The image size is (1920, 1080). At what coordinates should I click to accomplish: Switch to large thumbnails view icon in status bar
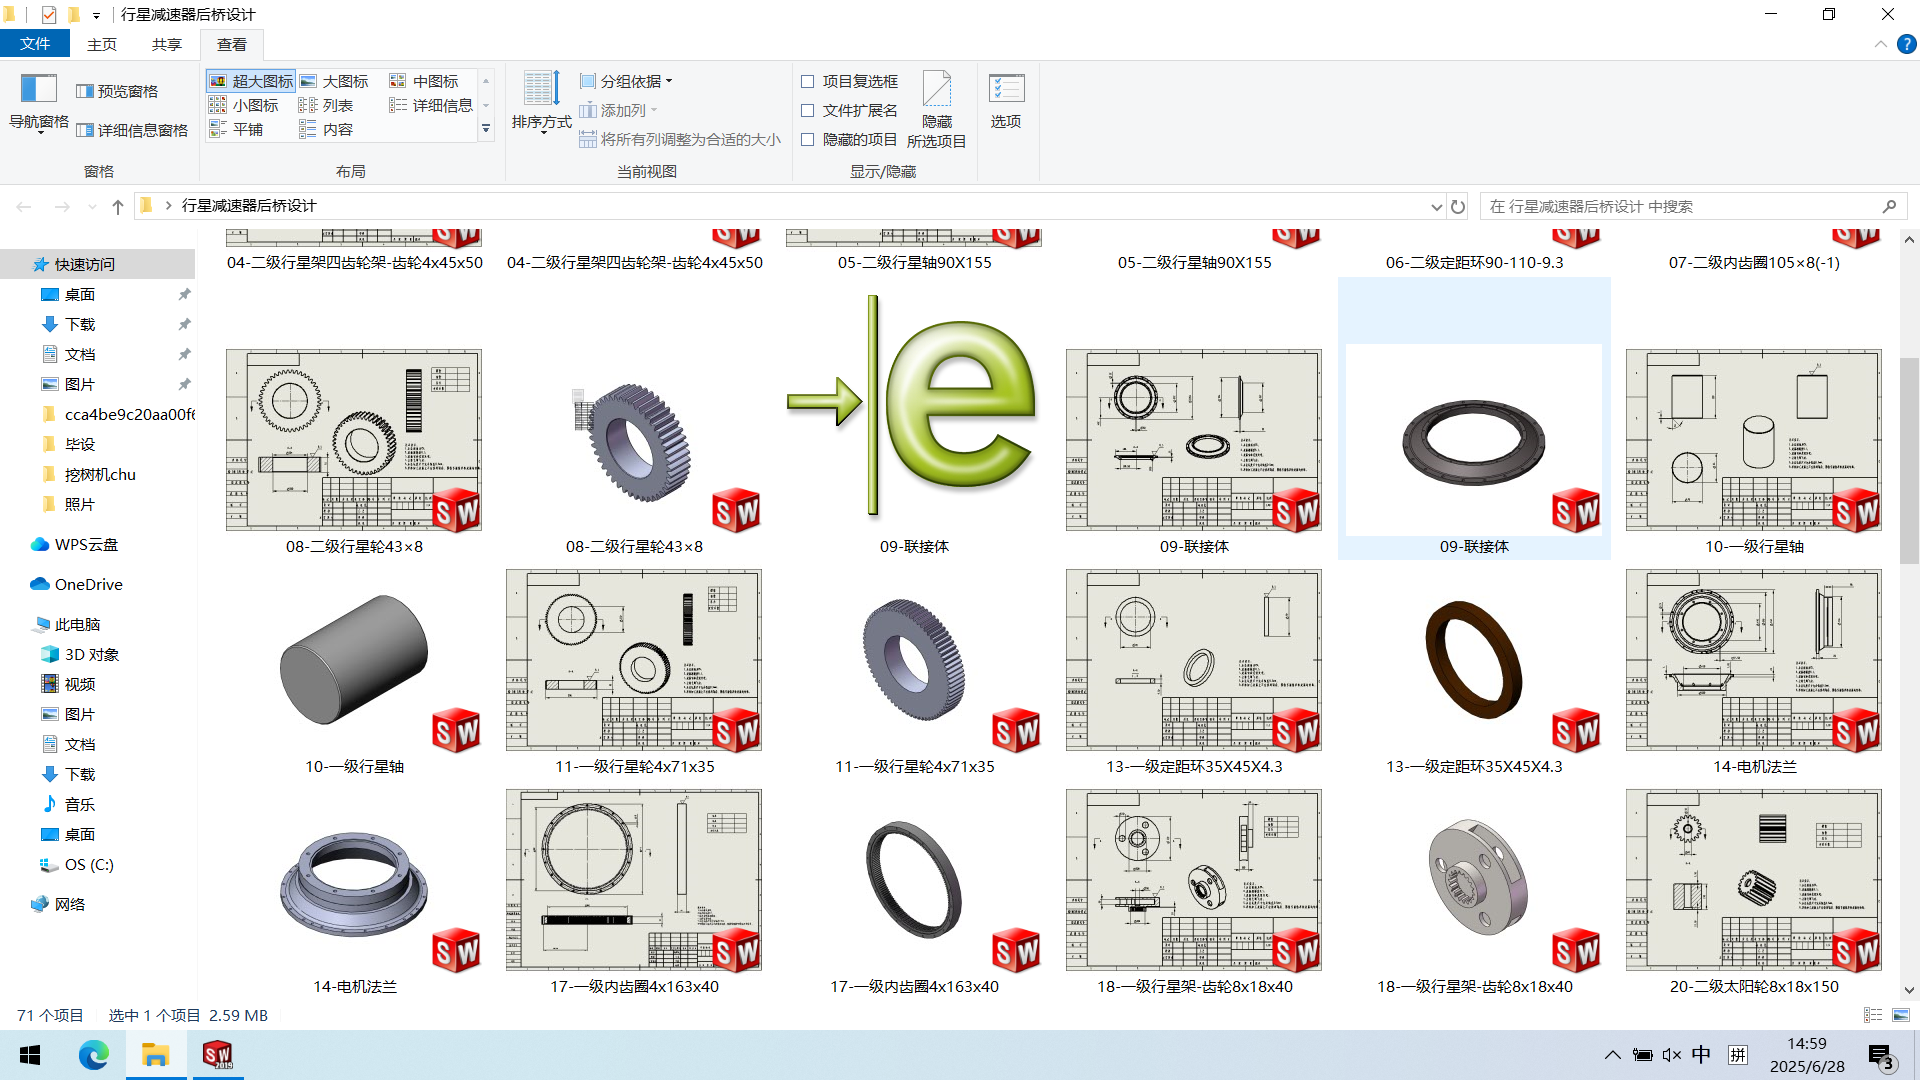pyautogui.click(x=1901, y=1015)
